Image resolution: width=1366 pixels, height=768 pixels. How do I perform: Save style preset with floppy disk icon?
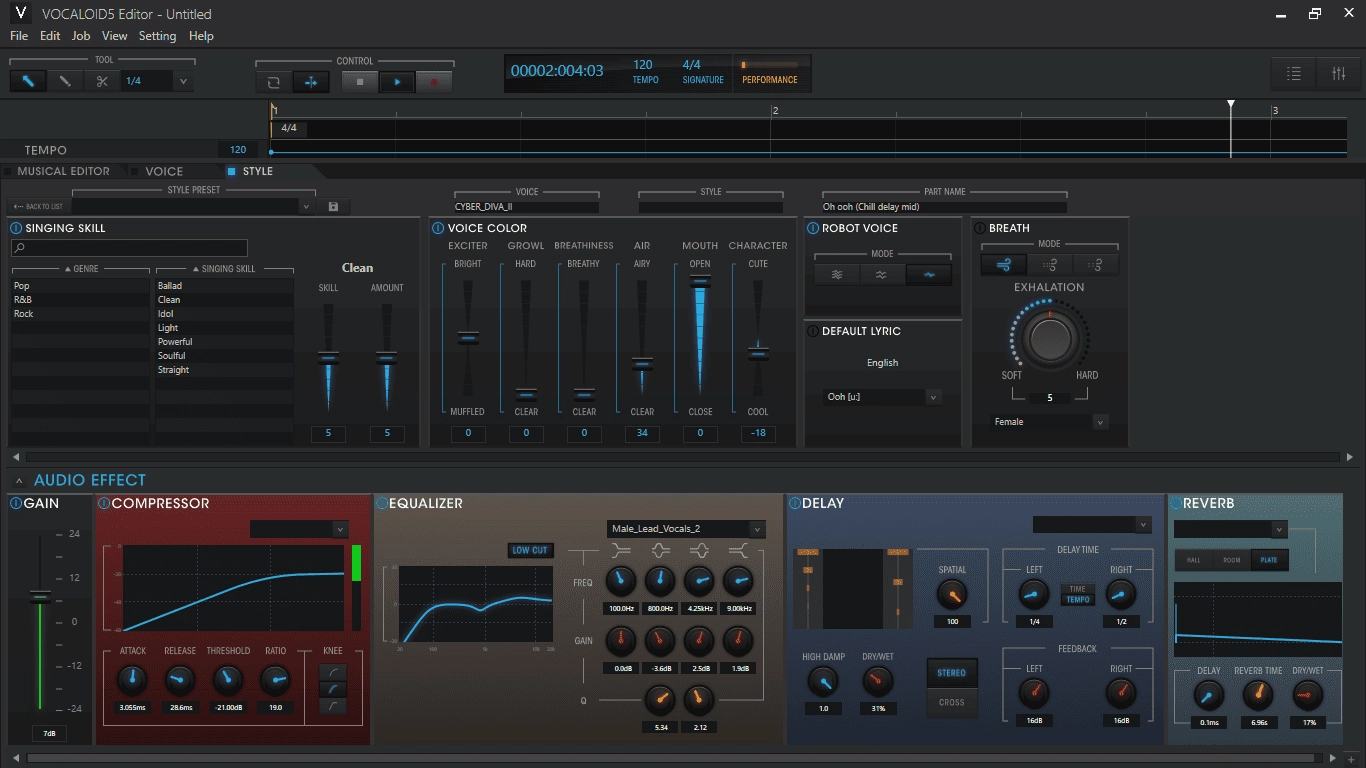(x=333, y=206)
